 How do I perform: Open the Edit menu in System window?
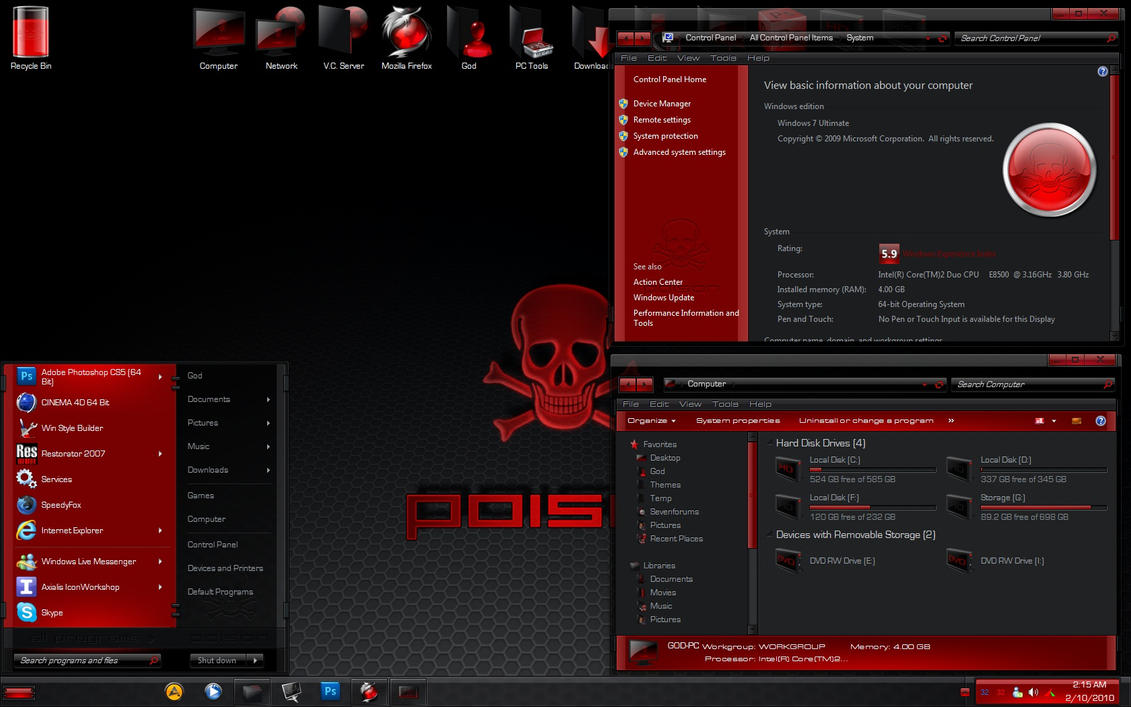tap(656, 58)
